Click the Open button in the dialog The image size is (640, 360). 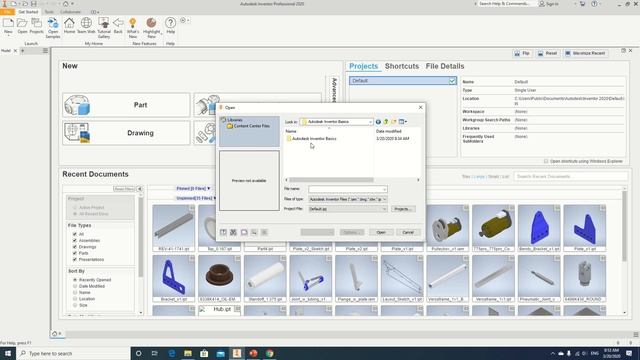(381, 232)
